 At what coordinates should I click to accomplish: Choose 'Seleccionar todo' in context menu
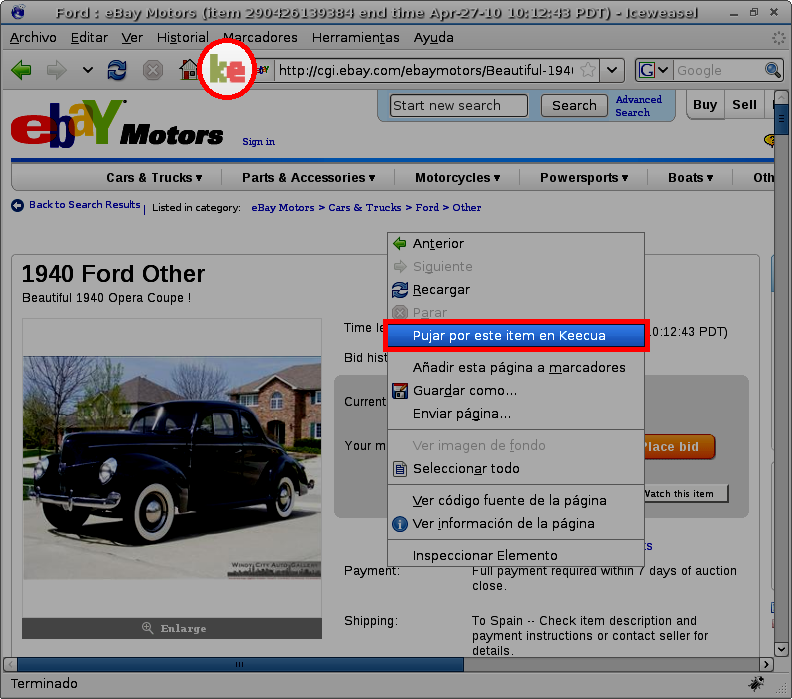(x=516, y=468)
